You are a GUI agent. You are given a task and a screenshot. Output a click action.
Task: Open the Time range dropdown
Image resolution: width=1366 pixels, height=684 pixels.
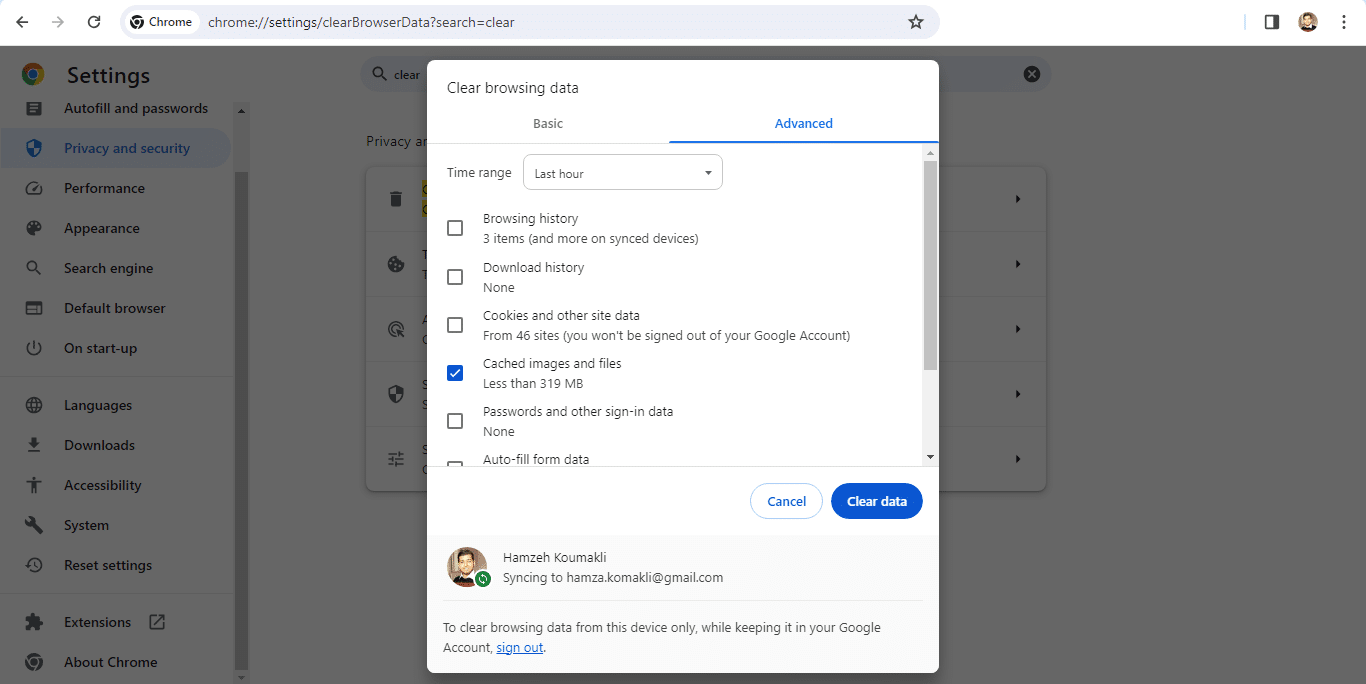[622, 173]
